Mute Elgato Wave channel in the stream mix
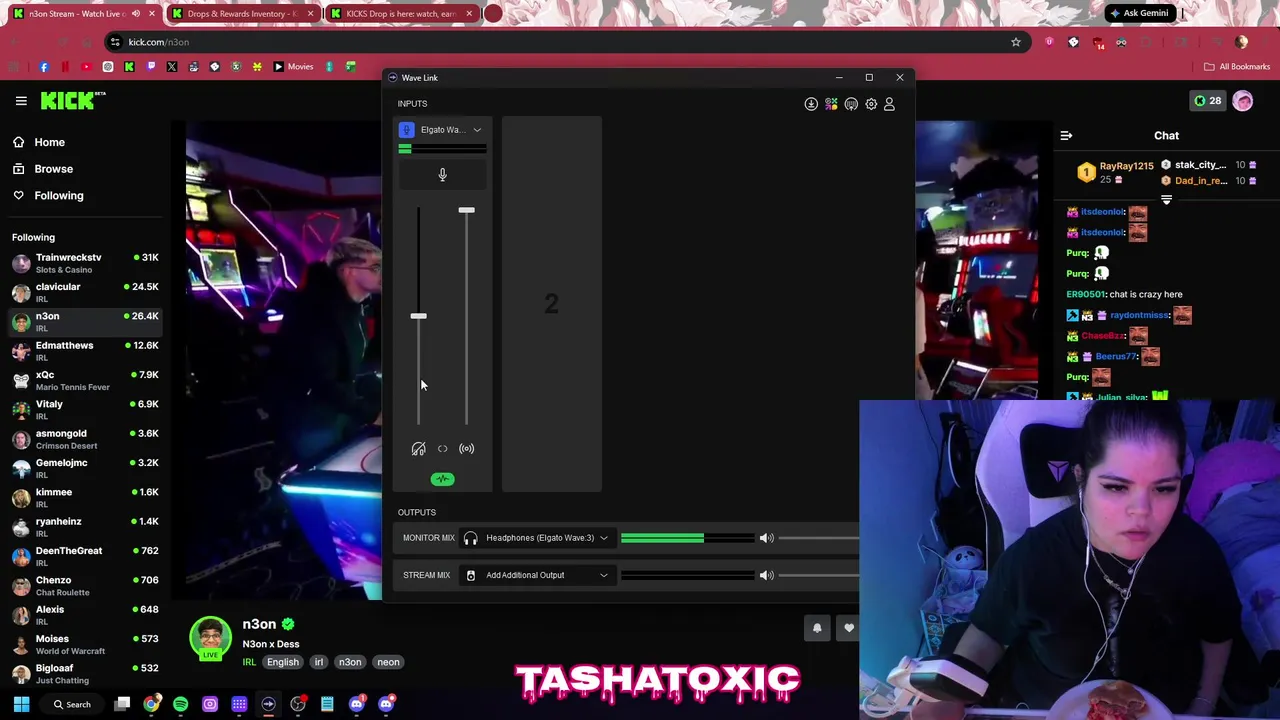The height and width of the screenshot is (720, 1280). tap(466, 449)
